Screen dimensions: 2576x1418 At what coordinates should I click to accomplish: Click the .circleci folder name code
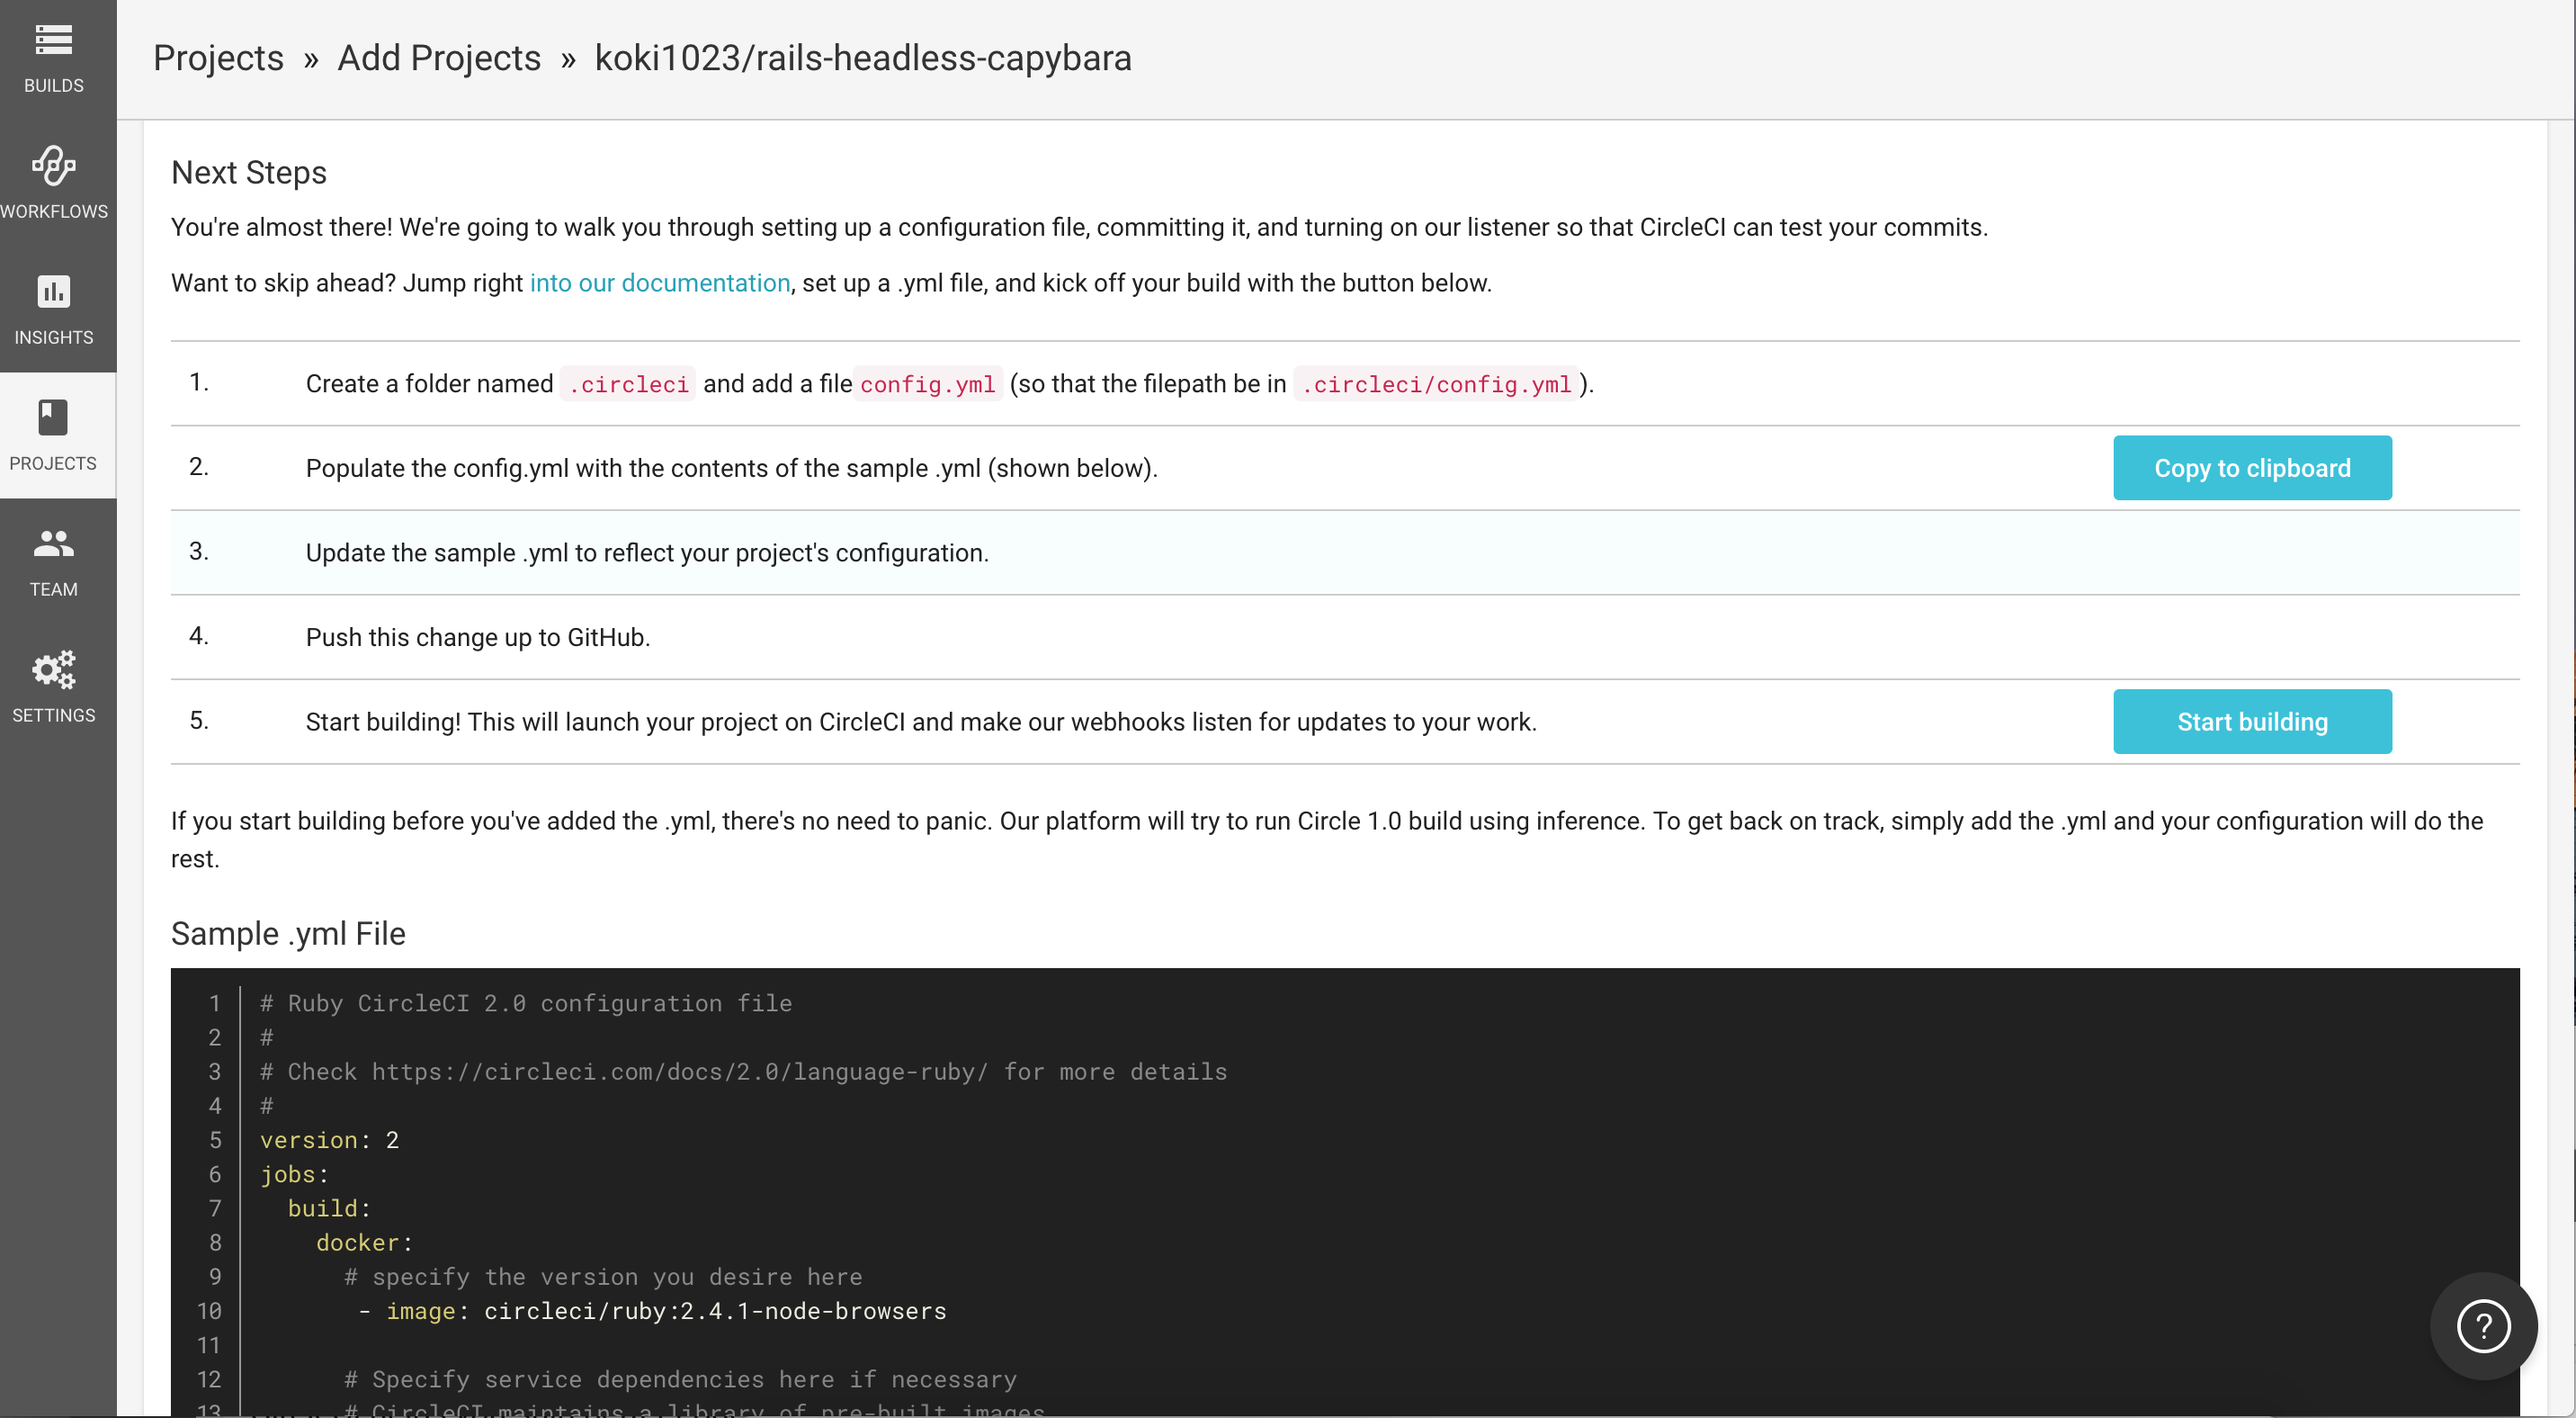[628, 384]
